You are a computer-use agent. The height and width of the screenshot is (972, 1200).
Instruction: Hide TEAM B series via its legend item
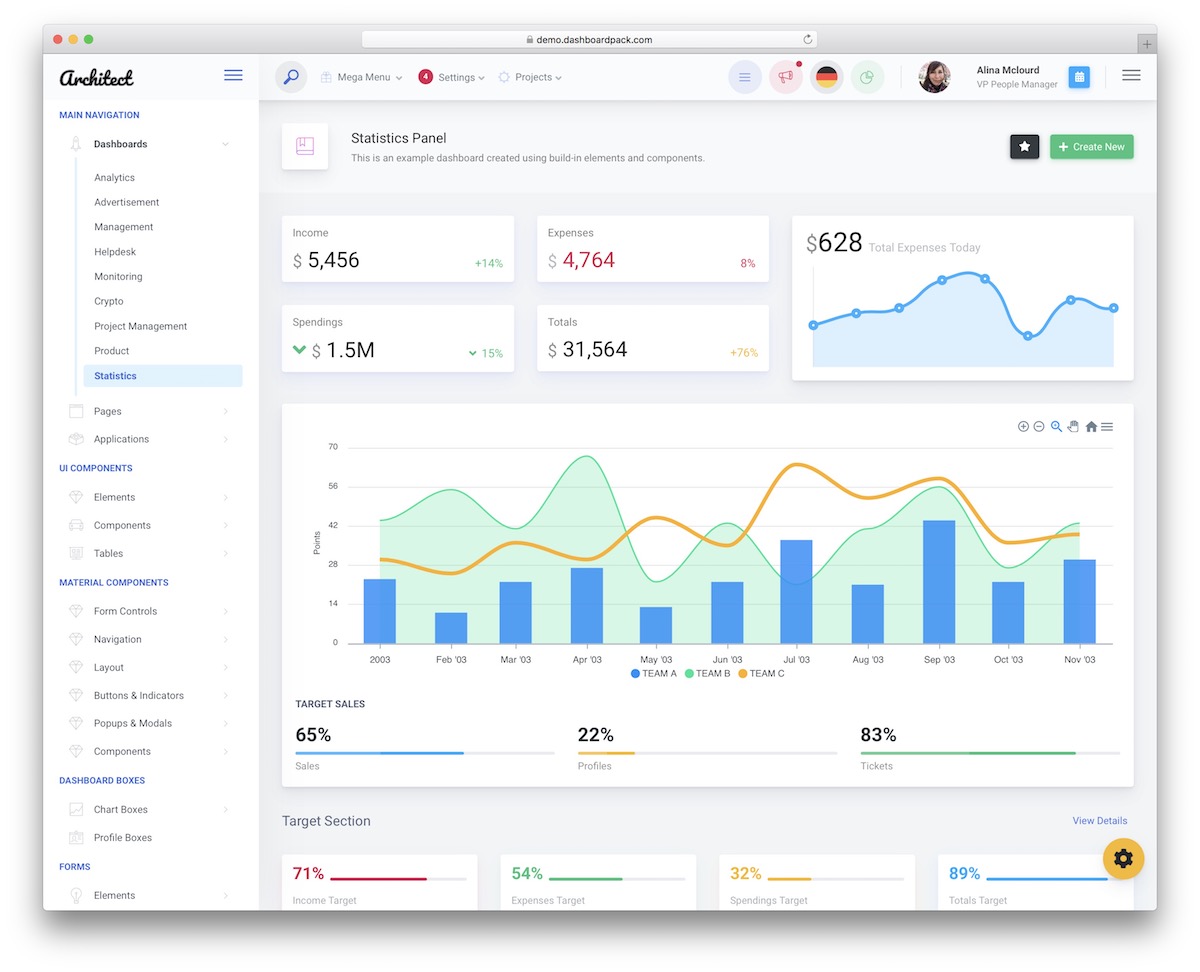pos(707,674)
